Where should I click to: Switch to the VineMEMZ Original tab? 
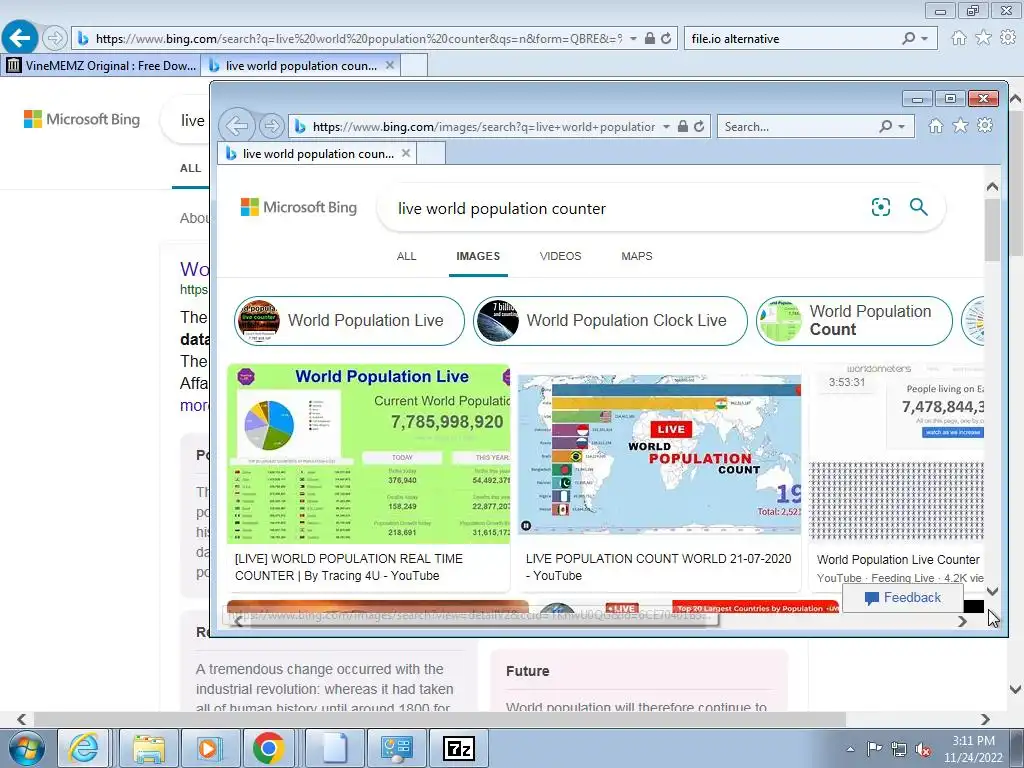101,65
